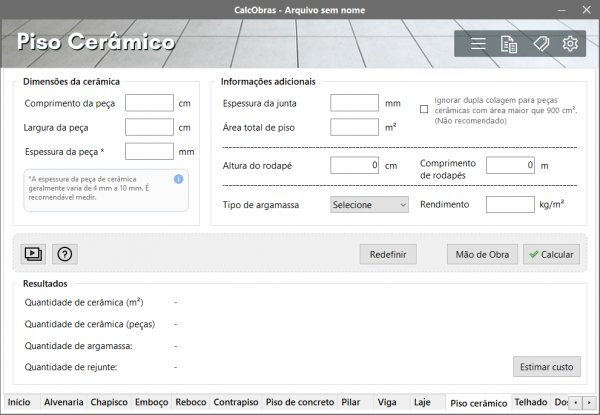Screen dimensions: 600x415
Task: Focus the Comprimento da peça field
Action: 150,103
